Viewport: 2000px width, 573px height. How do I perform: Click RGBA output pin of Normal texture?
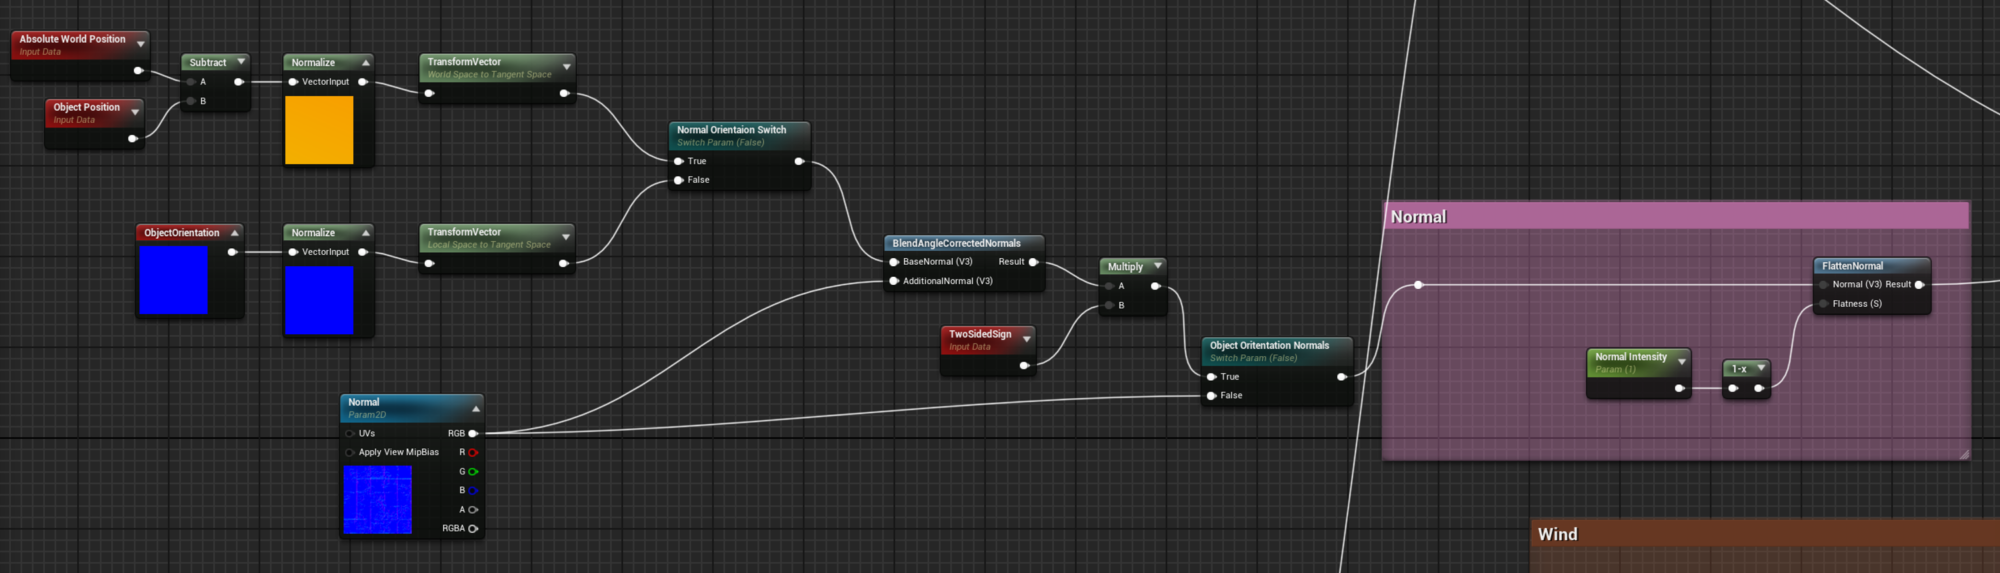pyautogui.click(x=473, y=529)
